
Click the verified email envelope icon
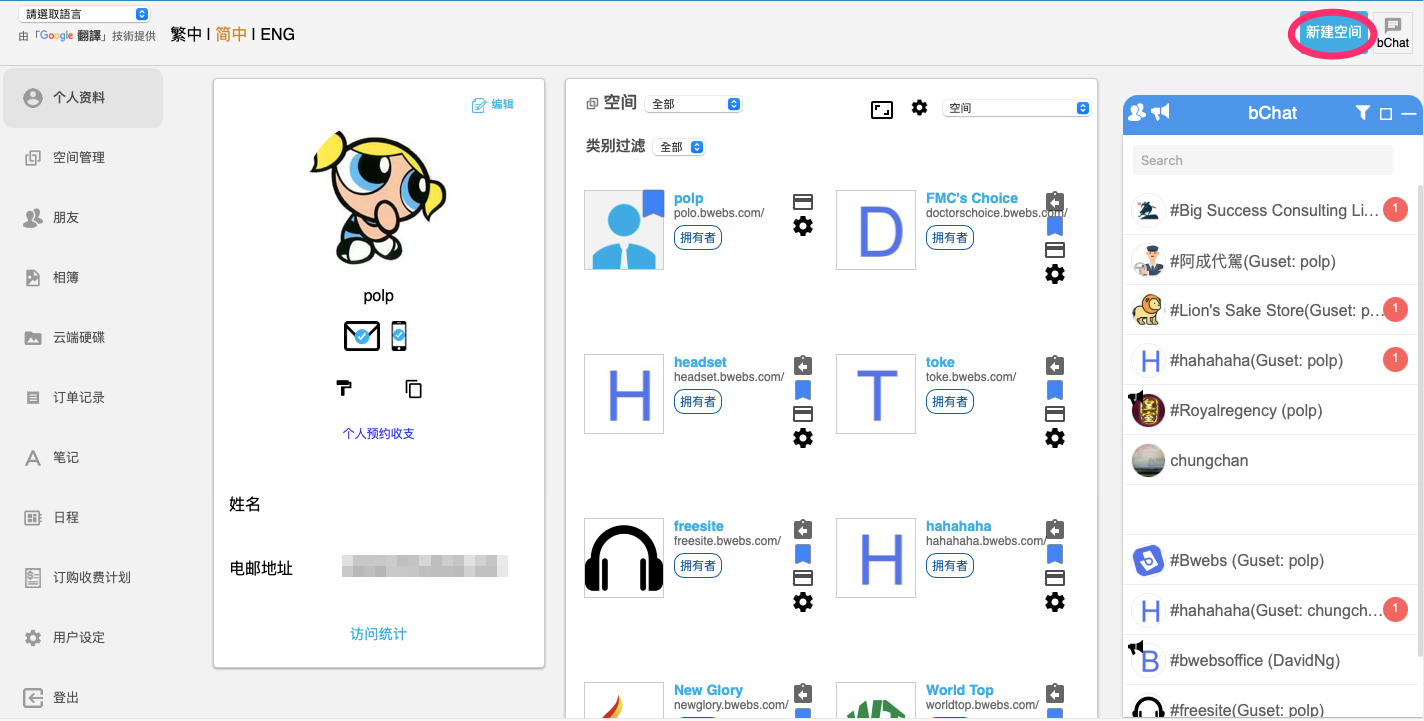point(361,336)
